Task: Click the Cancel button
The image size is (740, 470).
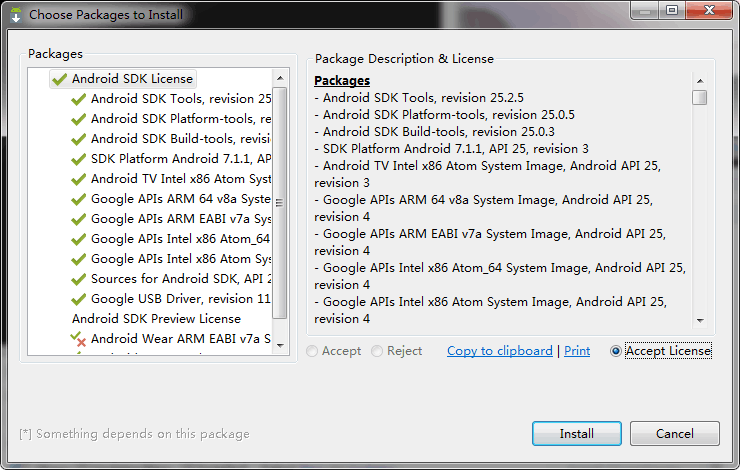Action: [675, 434]
